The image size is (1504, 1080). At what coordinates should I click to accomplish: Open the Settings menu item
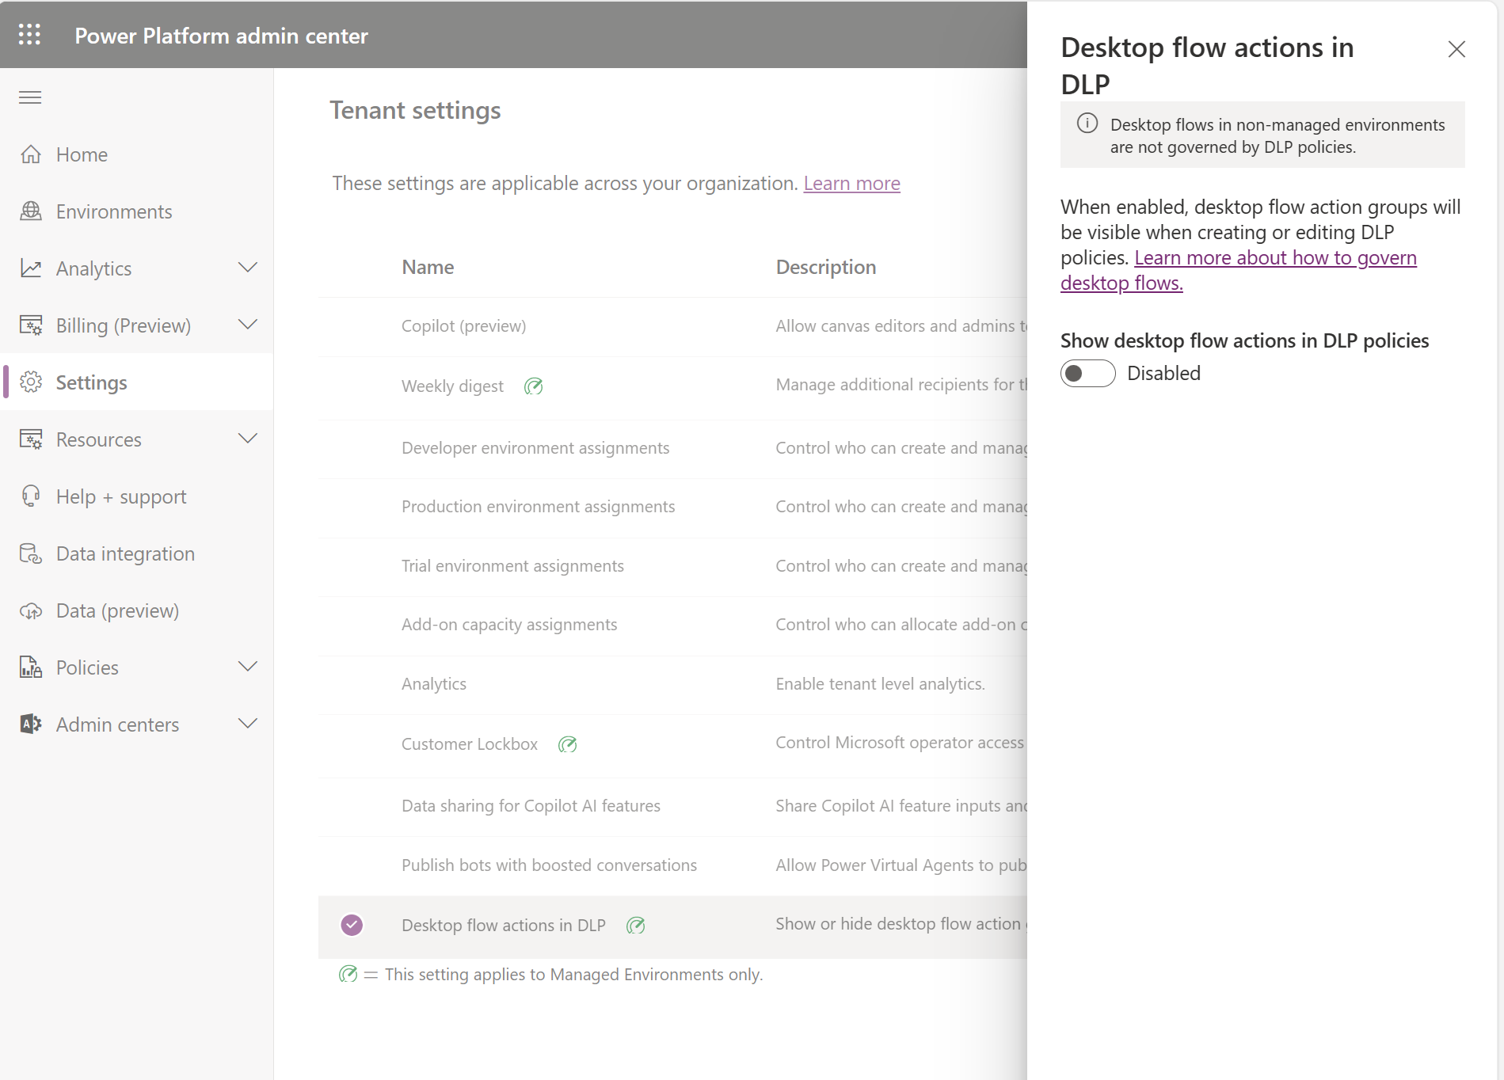(91, 381)
